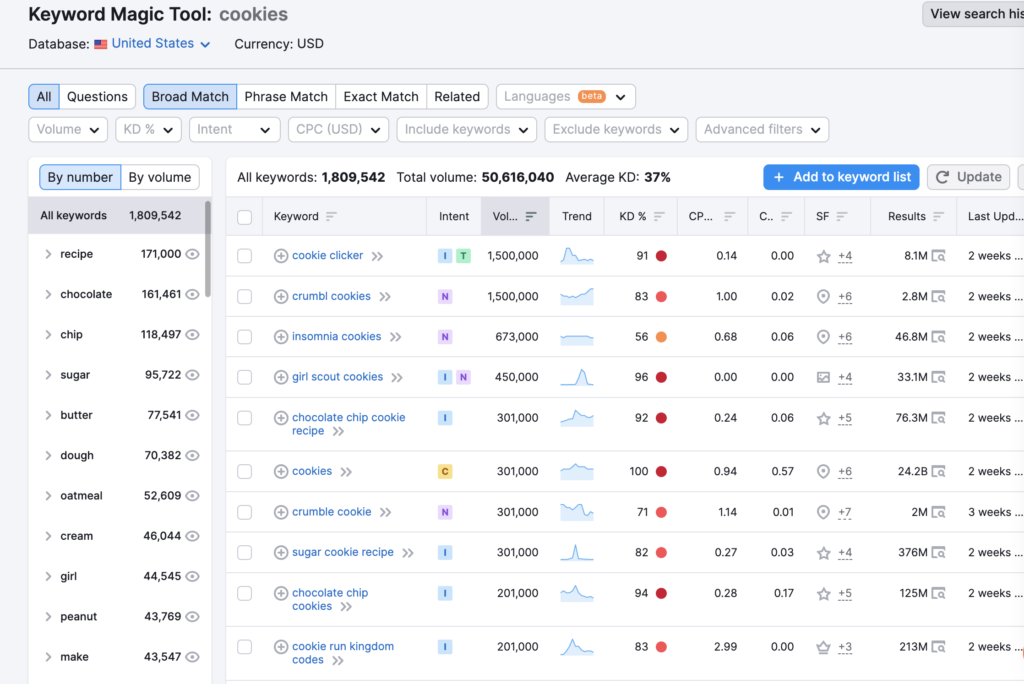1024x684 pixels.
Task: Expand the sugar keyword group
Action: 48,375
